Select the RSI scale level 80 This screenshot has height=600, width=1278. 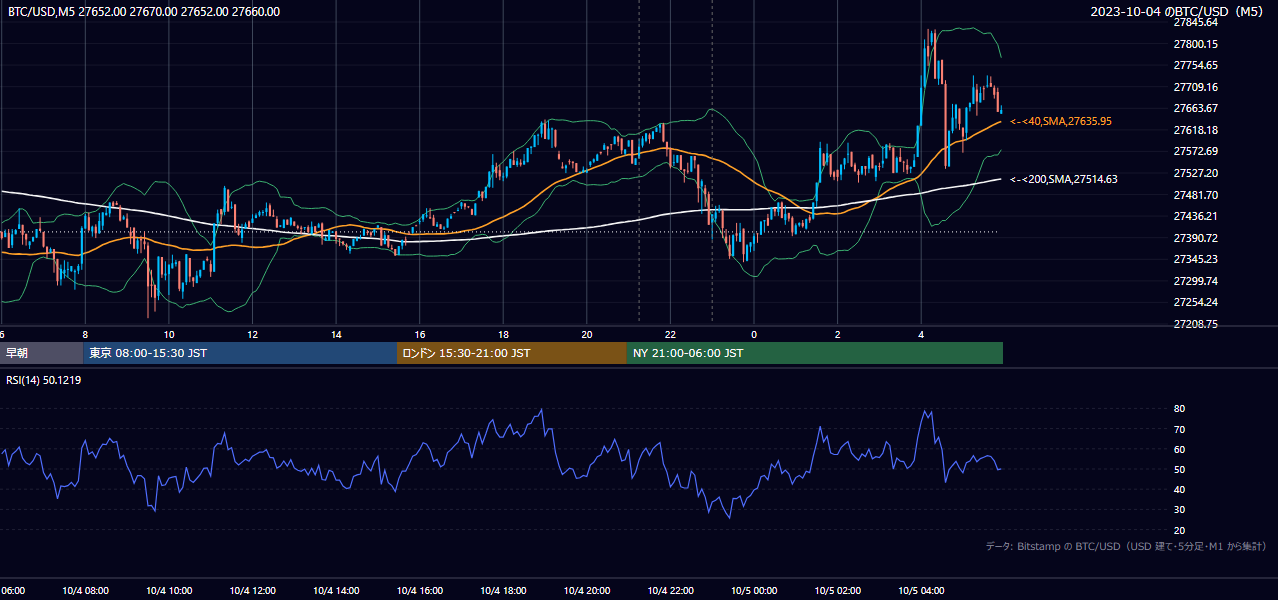click(1179, 409)
